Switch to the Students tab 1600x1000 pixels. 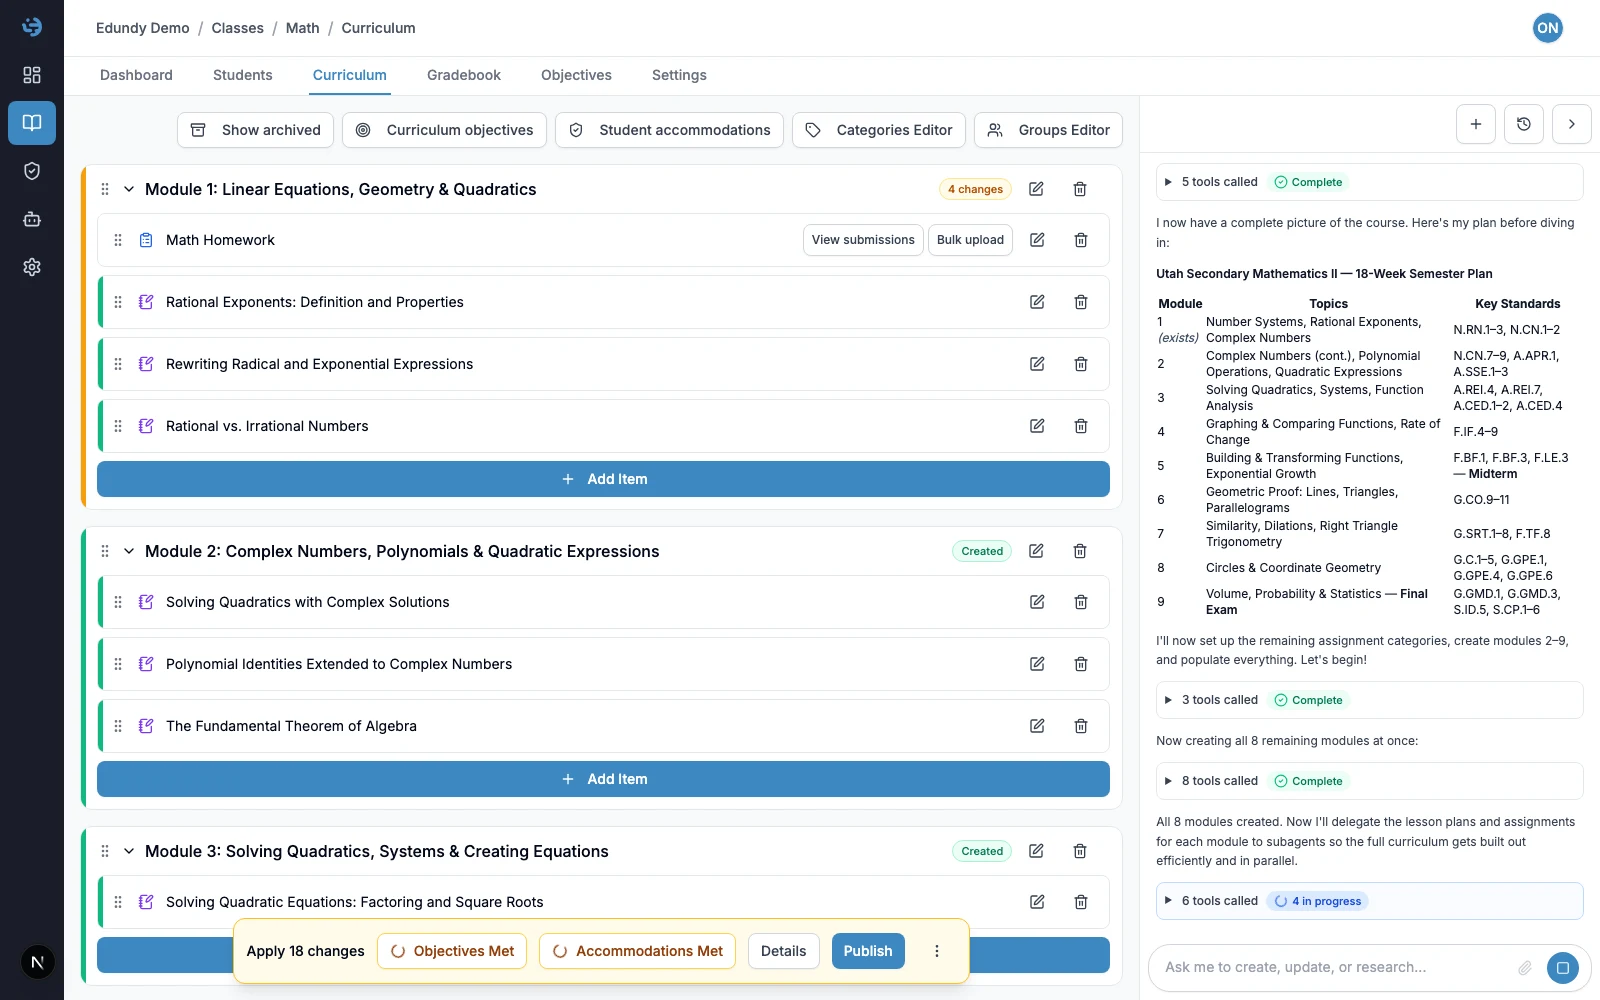[242, 75]
